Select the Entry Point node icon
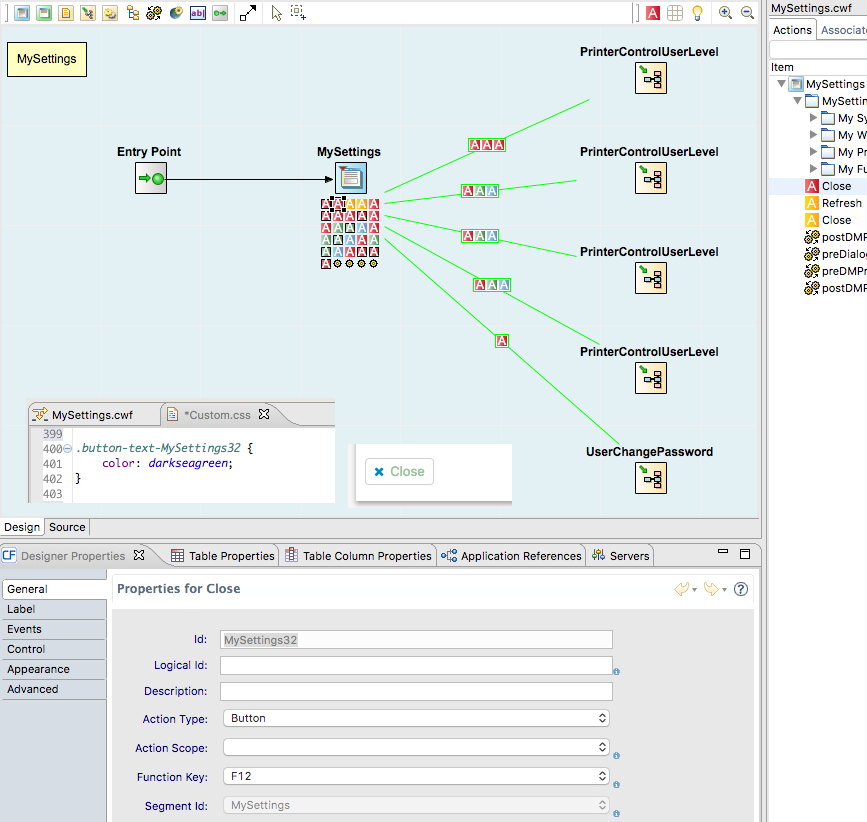867x822 pixels. [x=151, y=178]
